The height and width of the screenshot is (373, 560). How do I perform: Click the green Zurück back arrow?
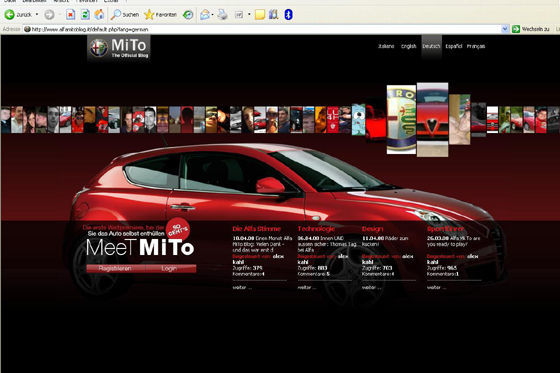10,15
